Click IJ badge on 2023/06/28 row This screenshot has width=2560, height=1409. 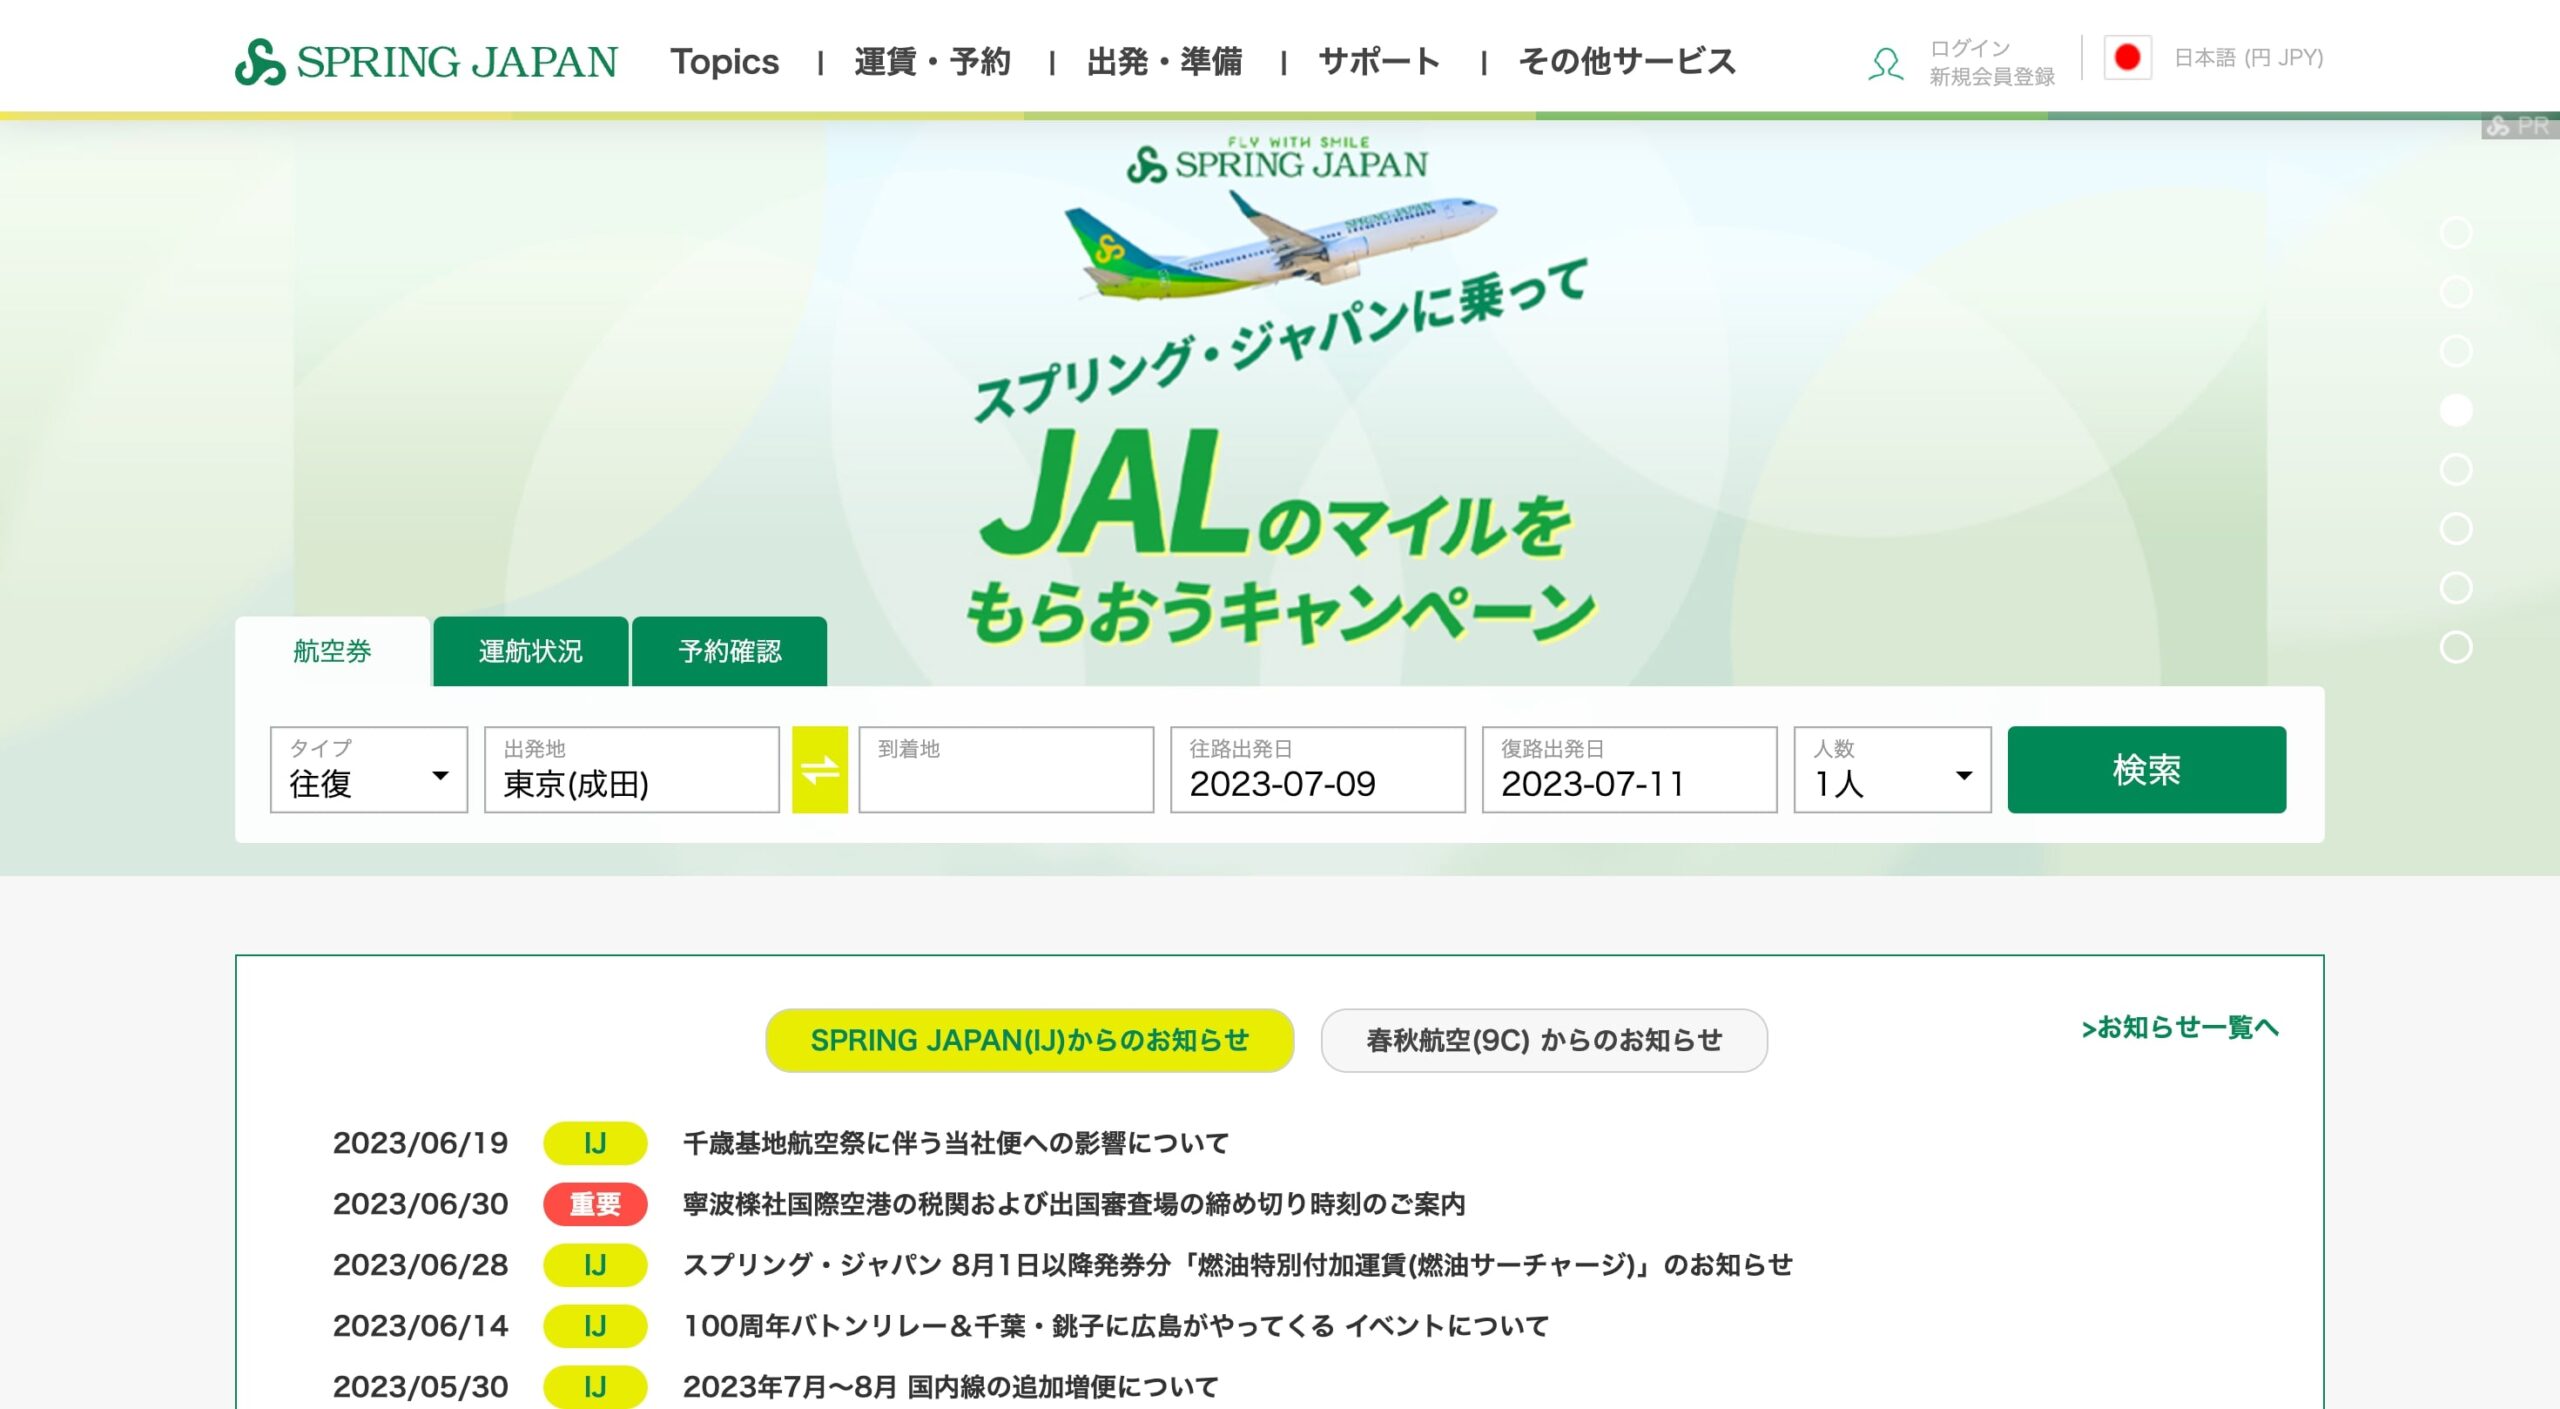click(595, 1265)
